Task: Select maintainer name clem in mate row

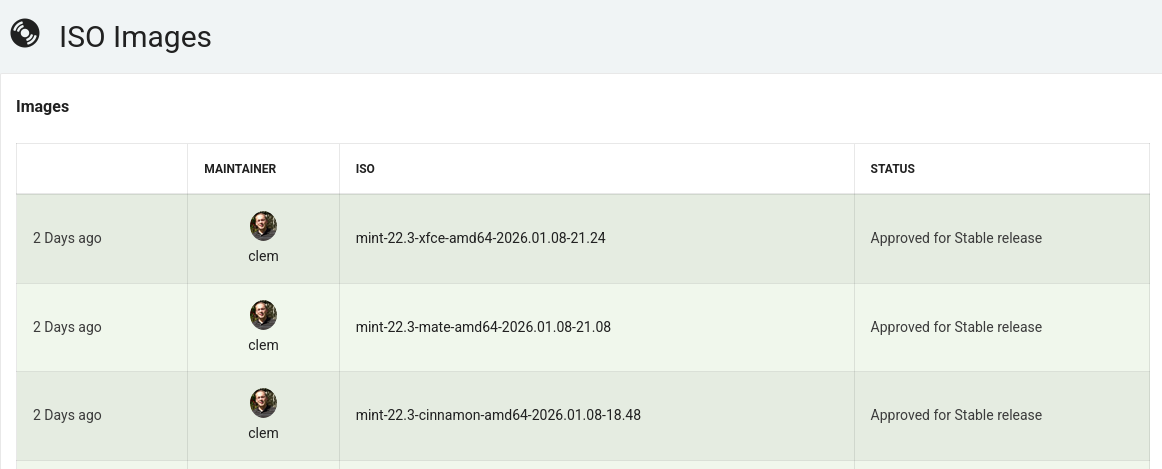Action: 263,345
